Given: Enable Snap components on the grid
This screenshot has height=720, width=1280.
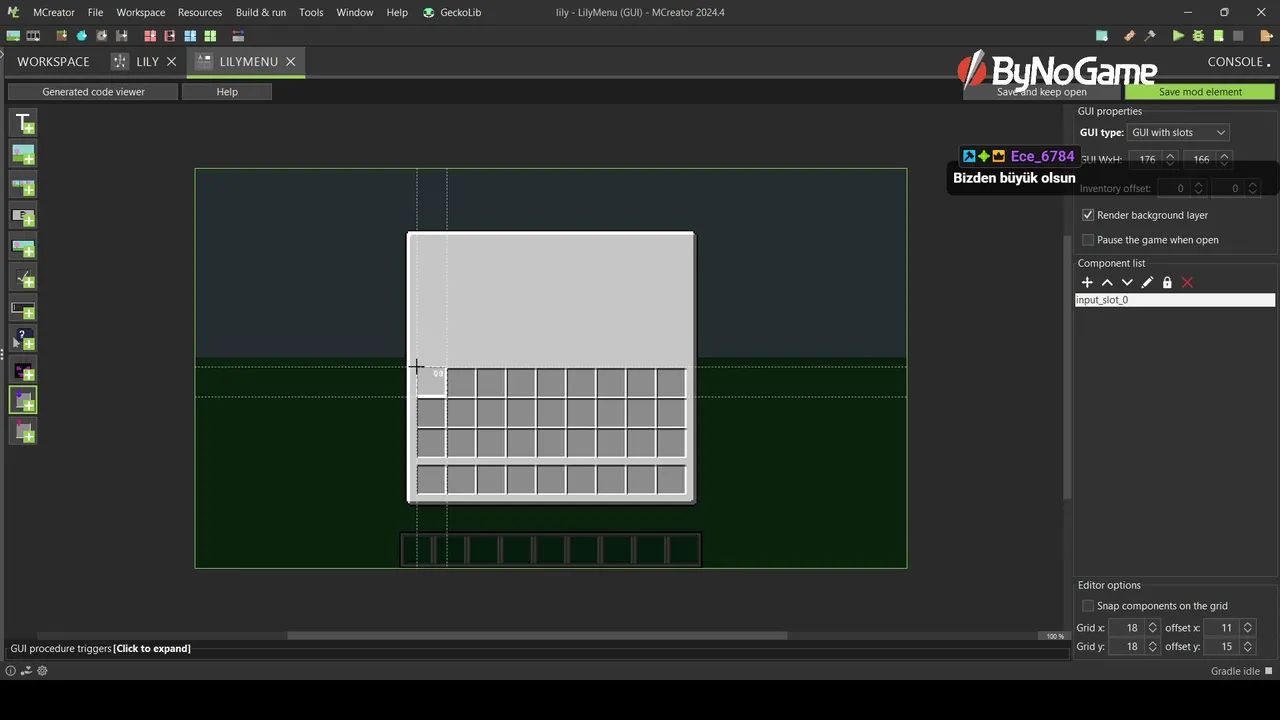Looking at the screenshot, I should pos(1088,606).
